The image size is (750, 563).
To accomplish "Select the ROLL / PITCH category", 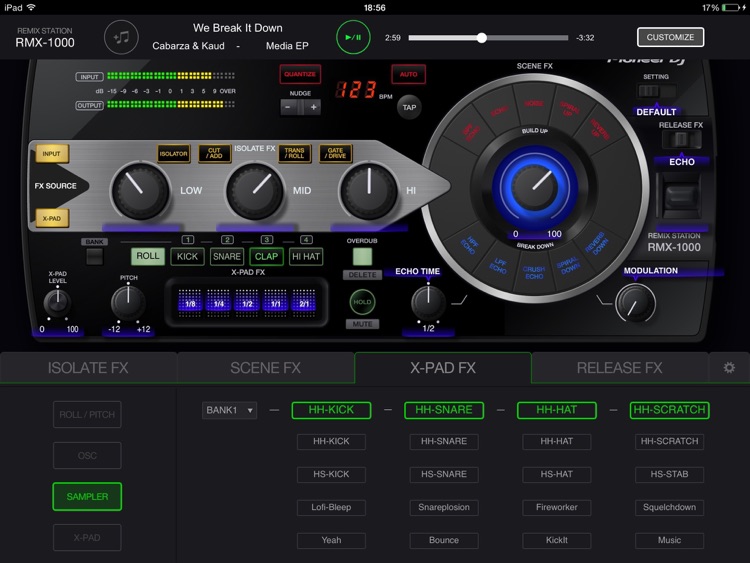I will coord(87,414).
